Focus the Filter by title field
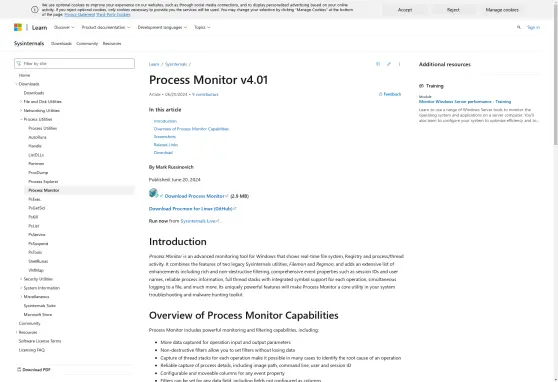This screenshot has width=558, height=382. (74, 63)
